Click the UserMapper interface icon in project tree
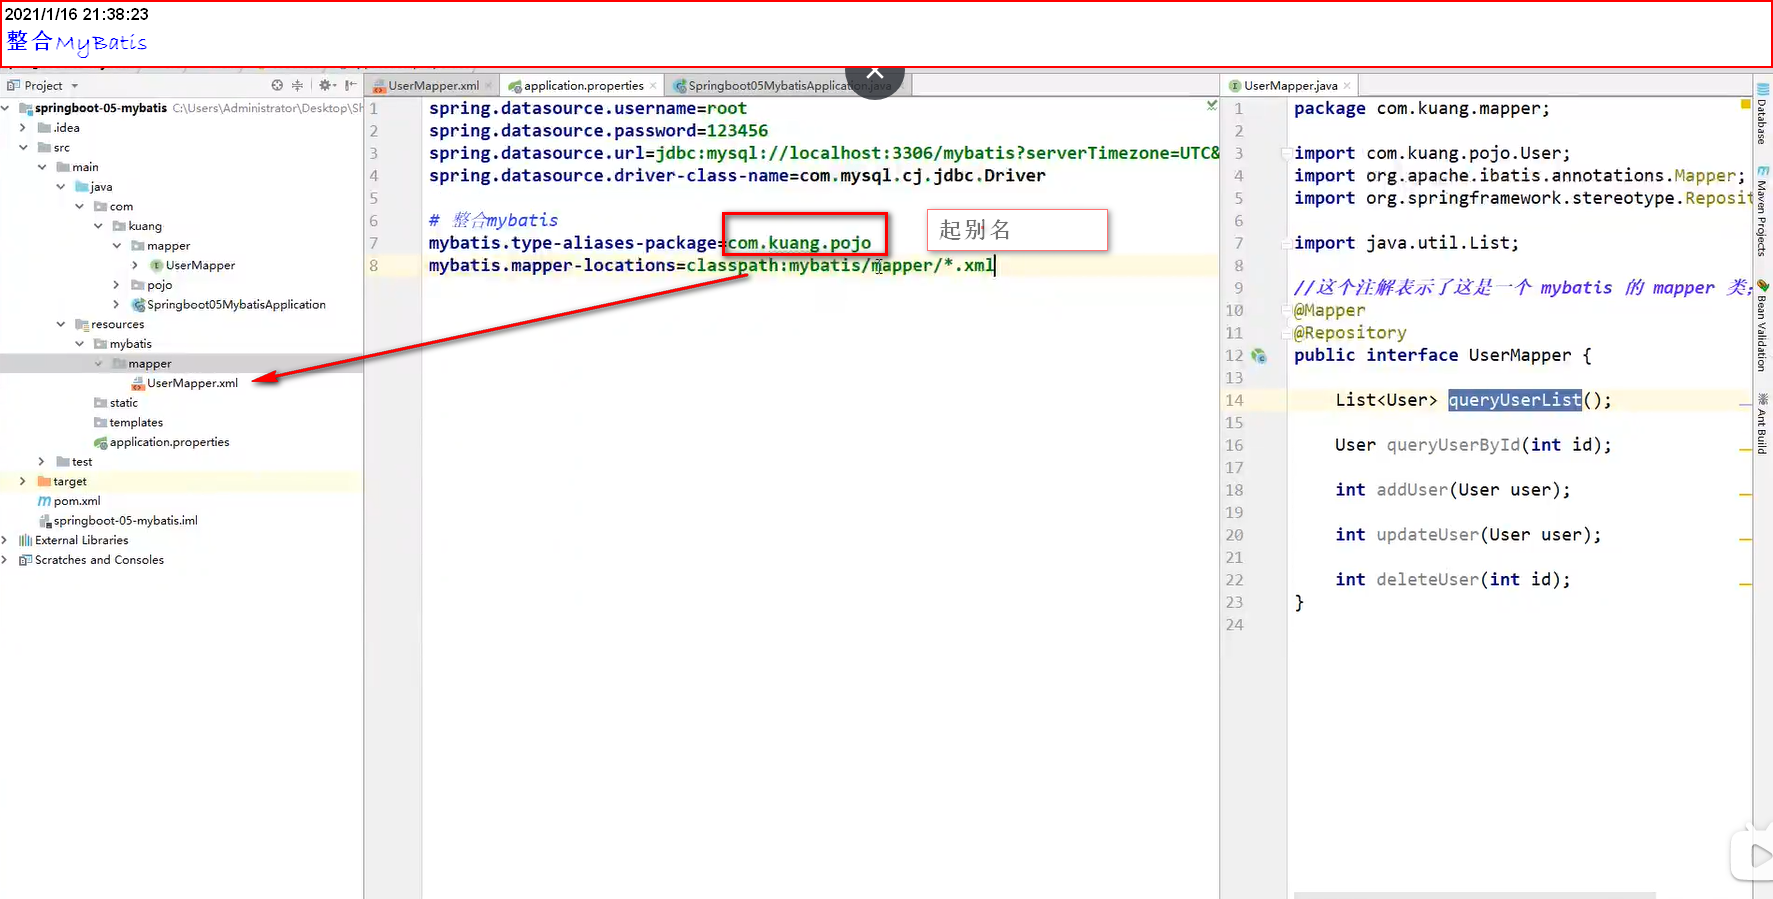Image resolution: width=1773 pixels, height=899 pixels. 157,265
